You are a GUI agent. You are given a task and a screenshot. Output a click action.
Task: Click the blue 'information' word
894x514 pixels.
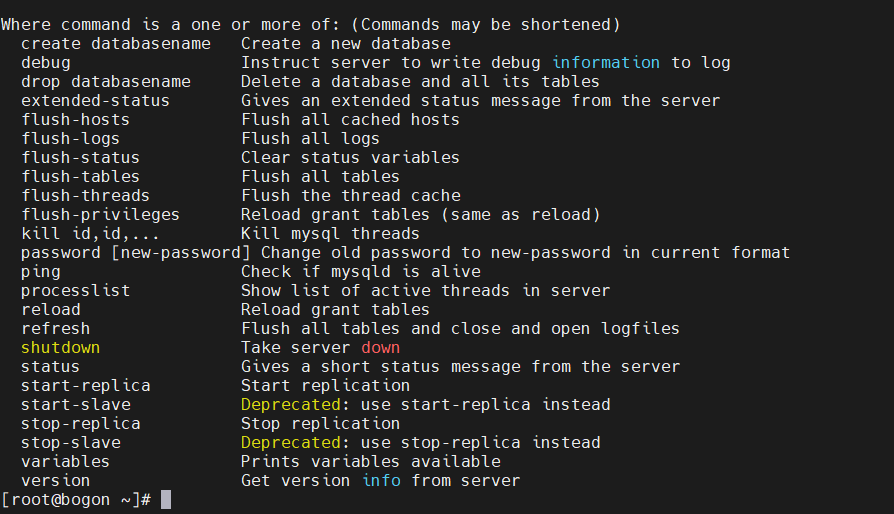pos(606,63)
